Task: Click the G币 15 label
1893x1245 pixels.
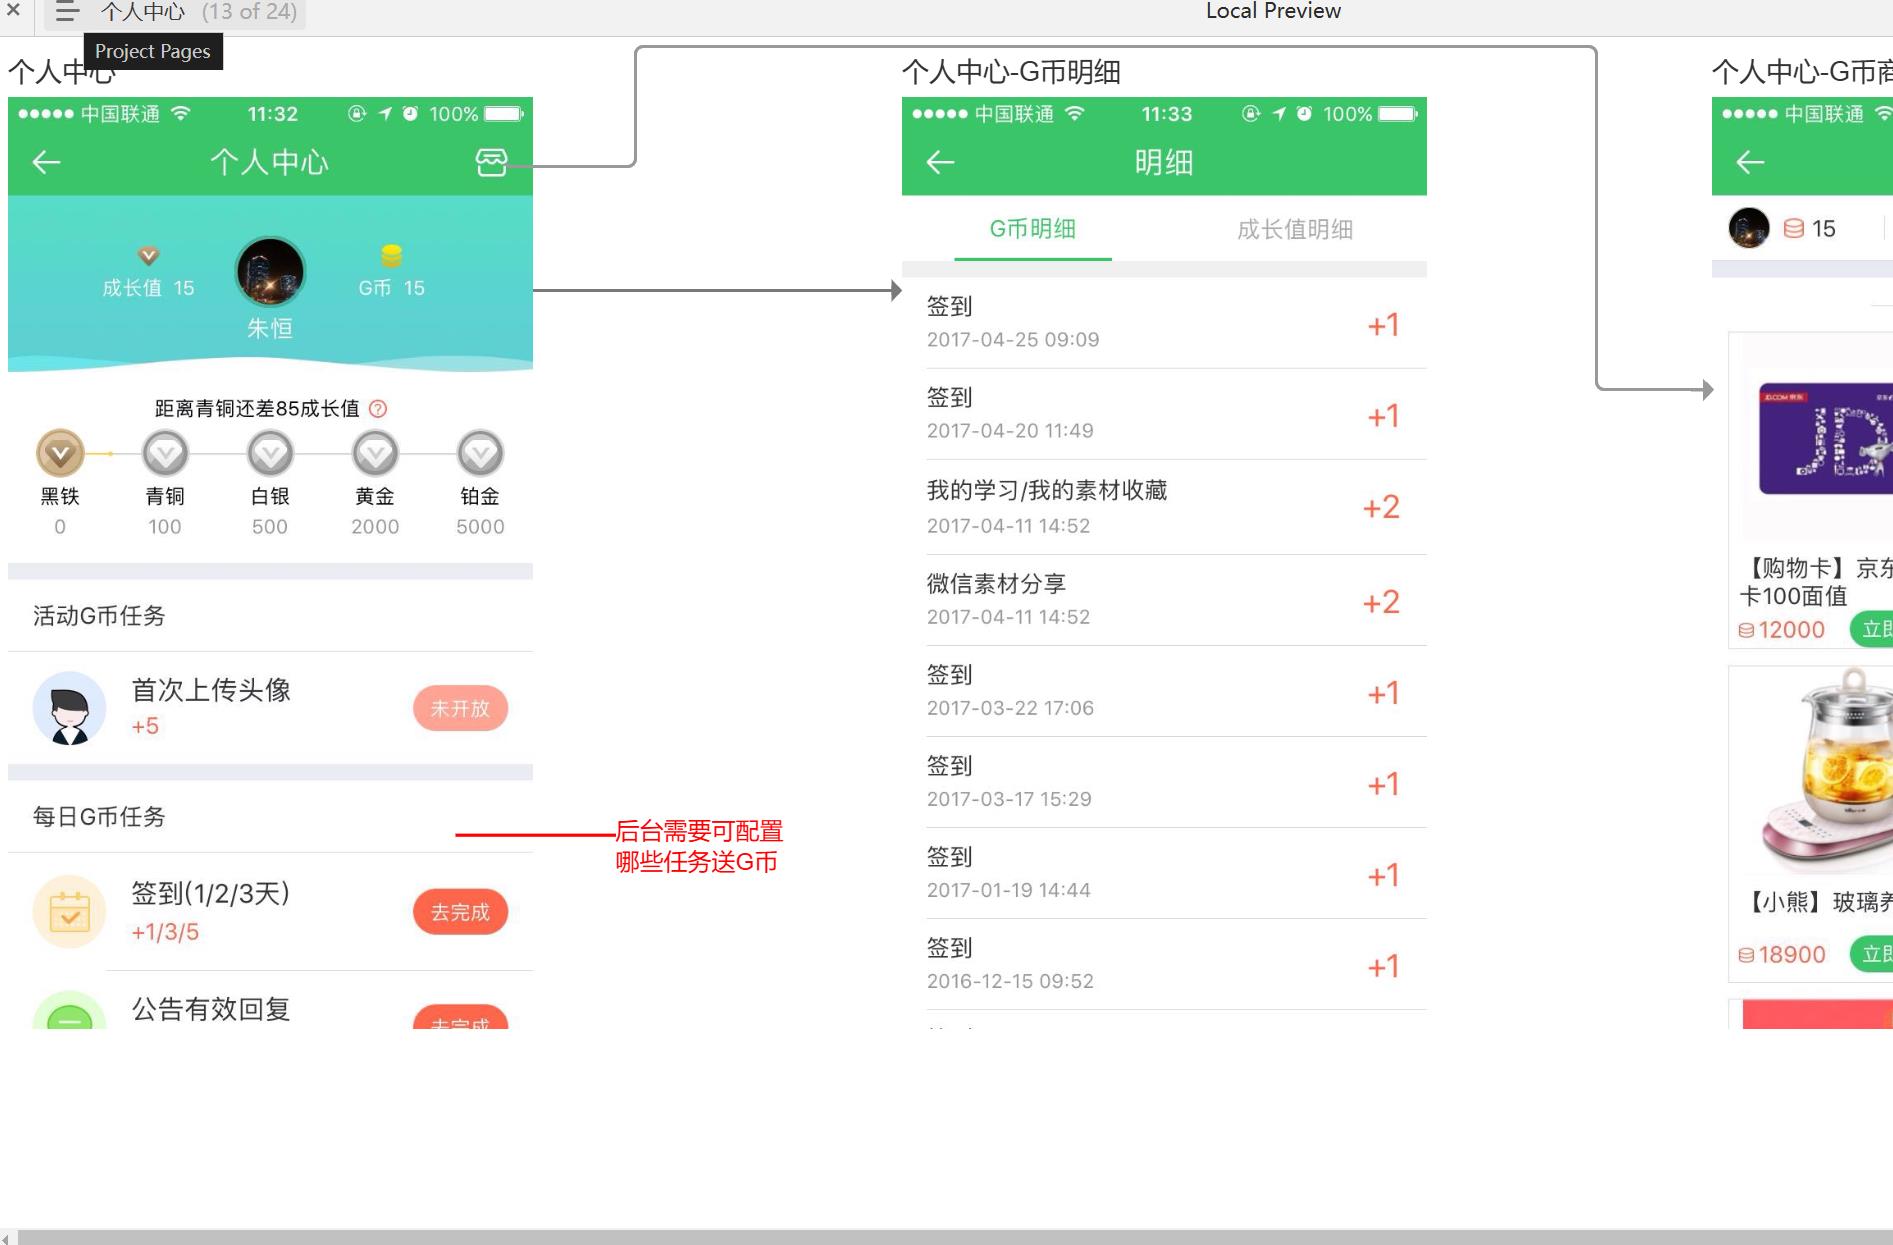Action: click(391, 288)
